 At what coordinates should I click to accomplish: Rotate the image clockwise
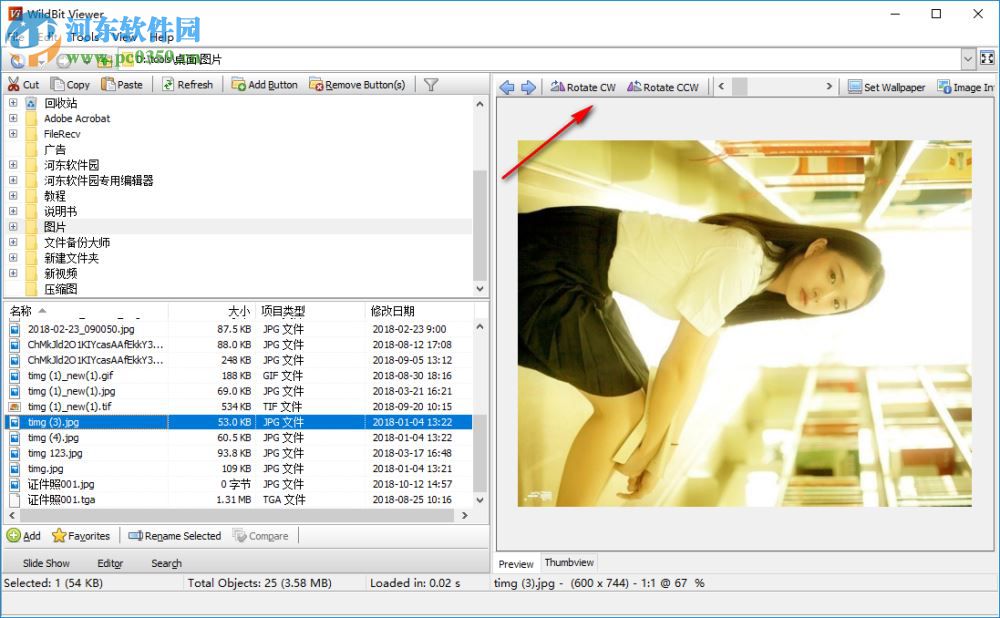(583, 87)
